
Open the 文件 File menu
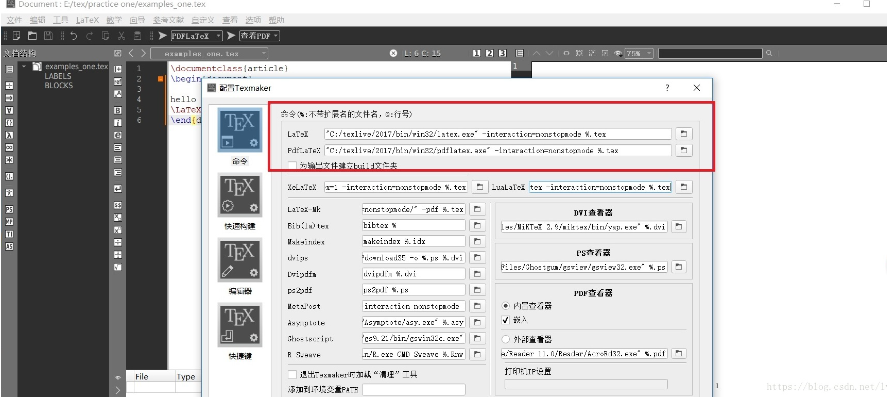point(14,20)
